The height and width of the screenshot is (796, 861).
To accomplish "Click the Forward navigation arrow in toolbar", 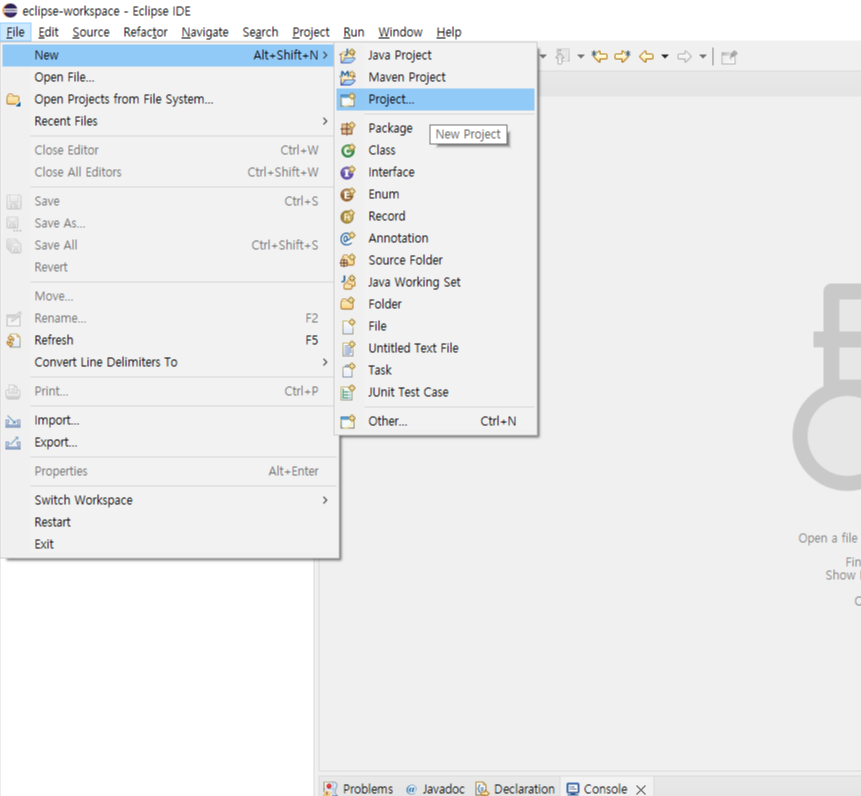I will pyautogui.click(x=684, y=56).
